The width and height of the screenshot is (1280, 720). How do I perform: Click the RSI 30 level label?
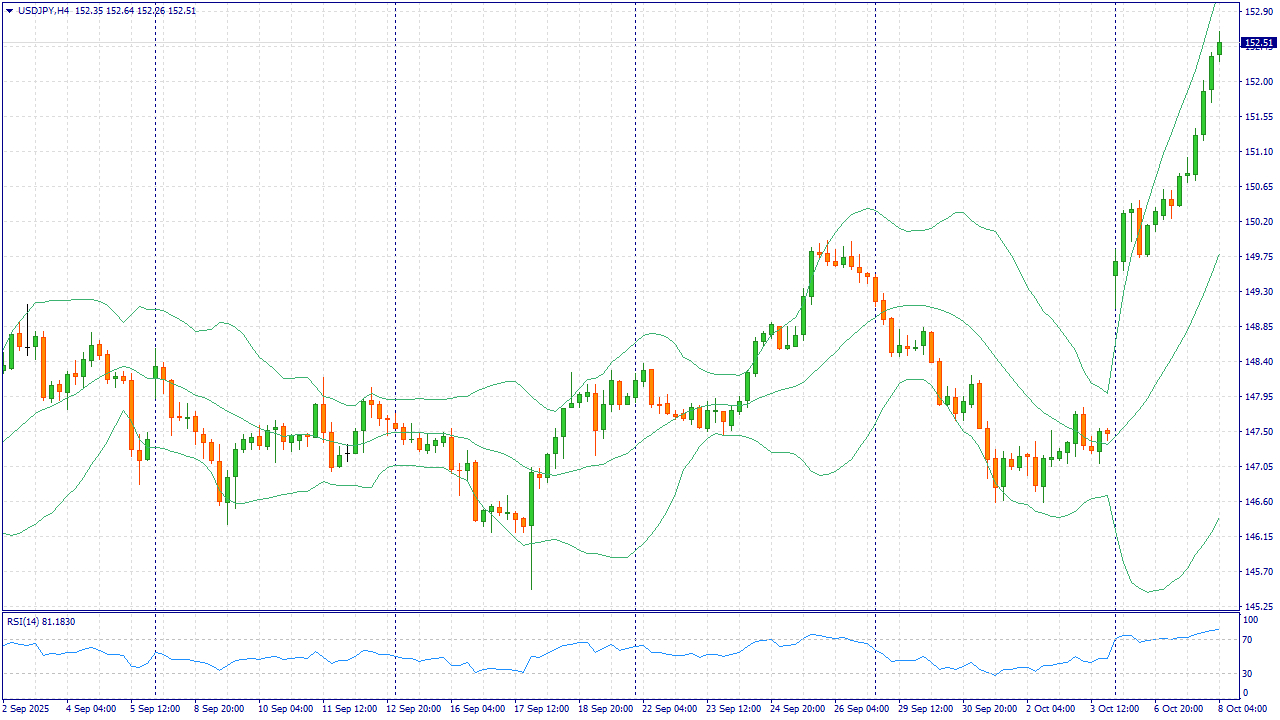pyautogui.click(x=1248, y=670)
